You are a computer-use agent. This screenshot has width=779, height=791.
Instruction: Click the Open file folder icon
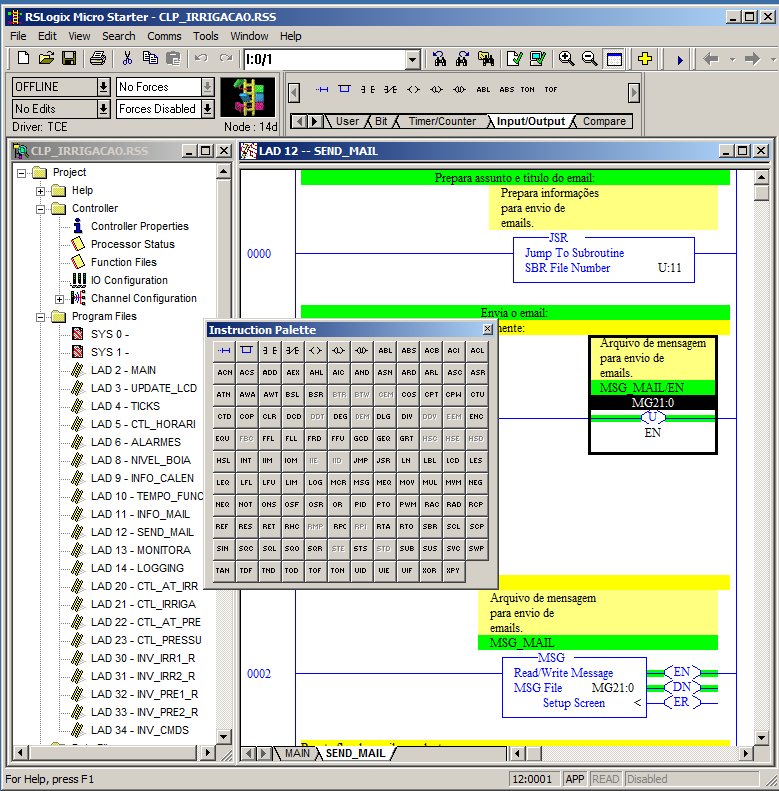(46, 59)
